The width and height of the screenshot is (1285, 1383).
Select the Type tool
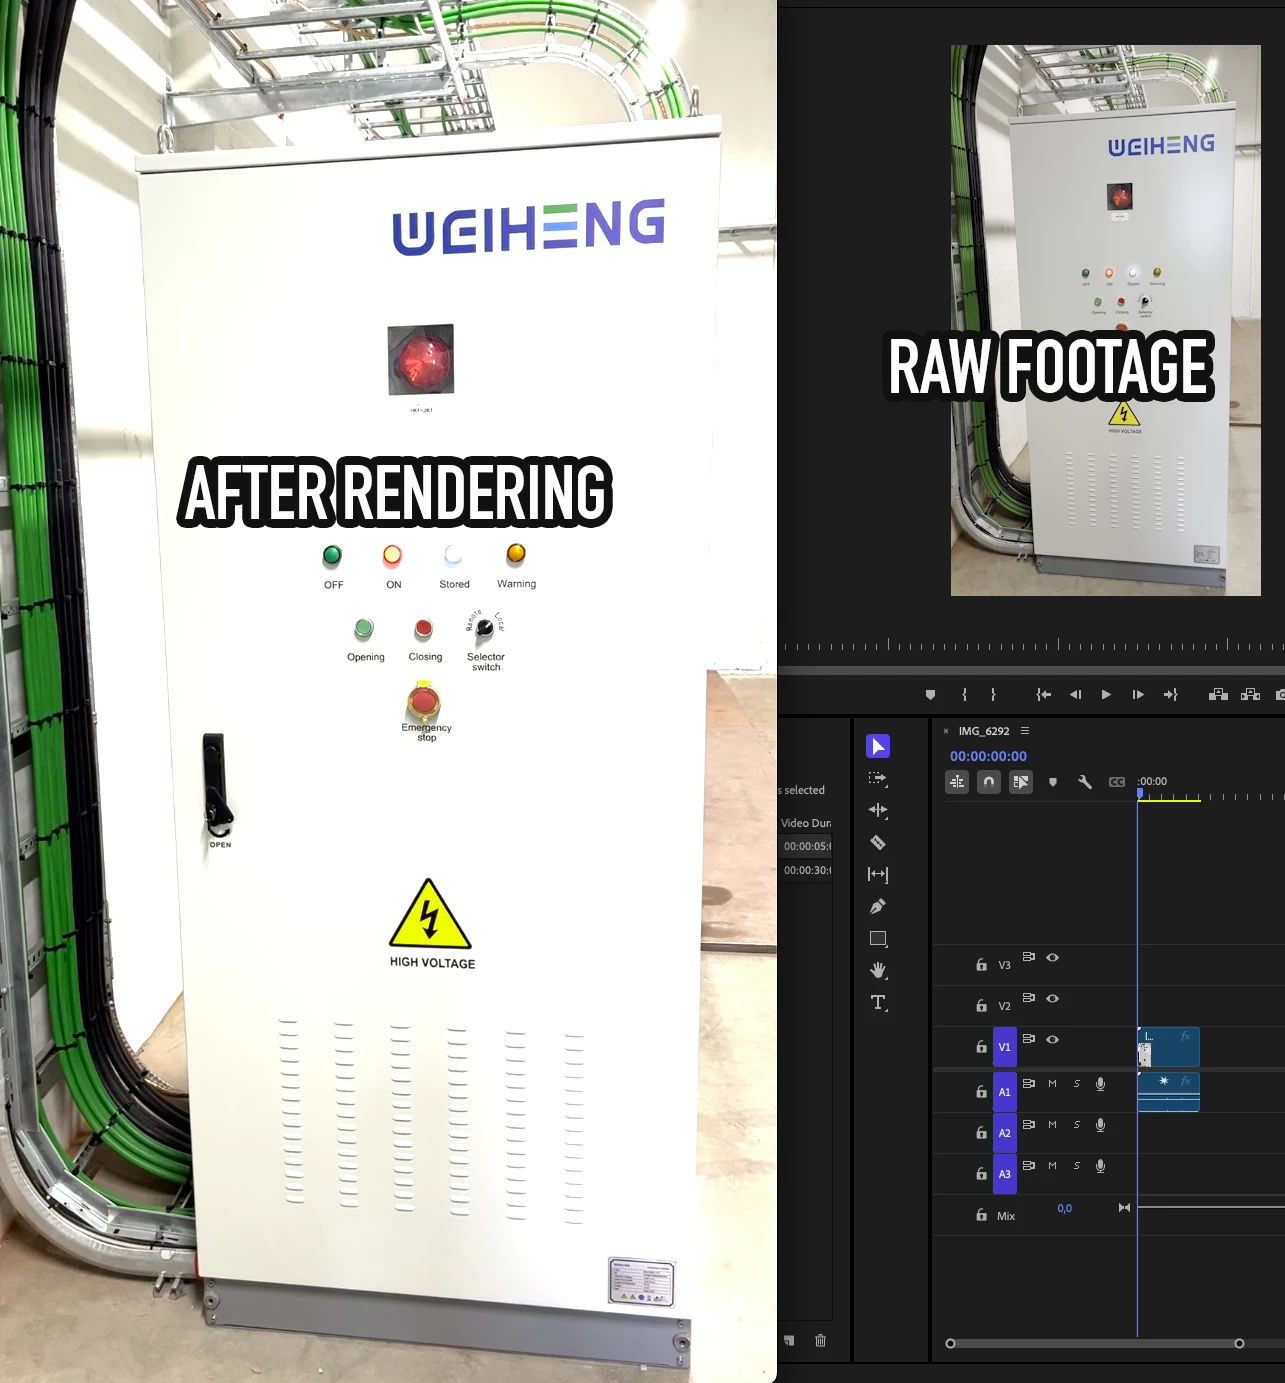pos(878,1003)
